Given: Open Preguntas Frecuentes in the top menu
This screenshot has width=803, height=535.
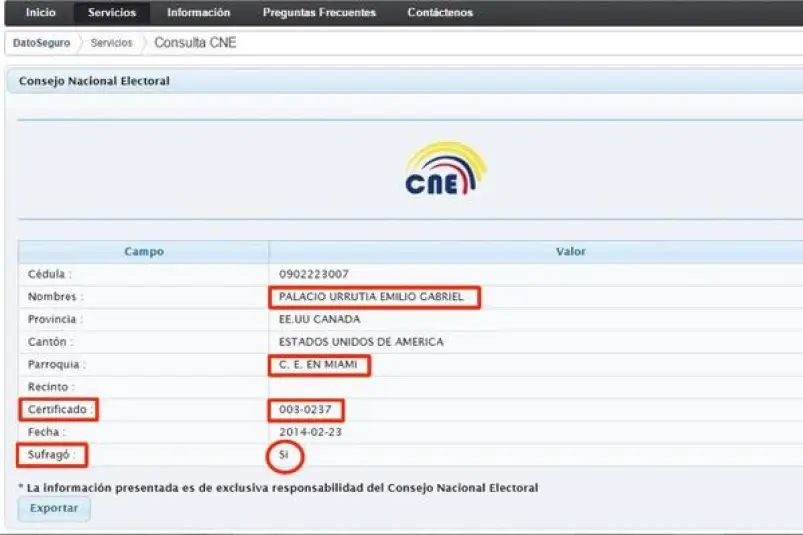Looking at the screenshot, I should [319, 12].
